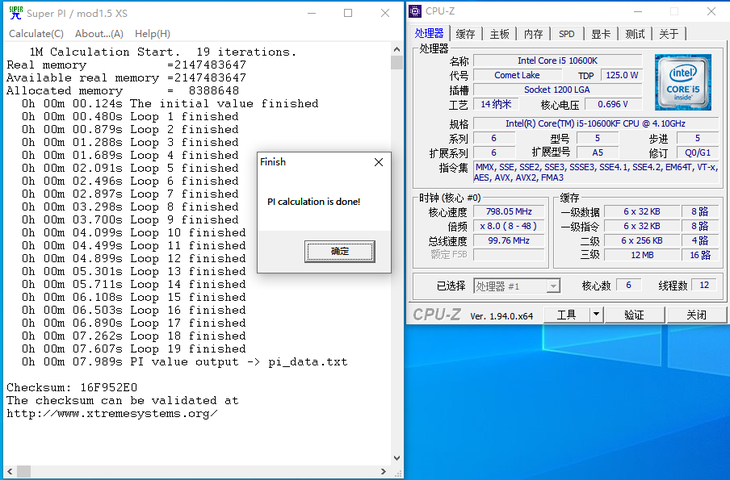
Task: Click the thread count value 12
Action: [x=704, y=285]
